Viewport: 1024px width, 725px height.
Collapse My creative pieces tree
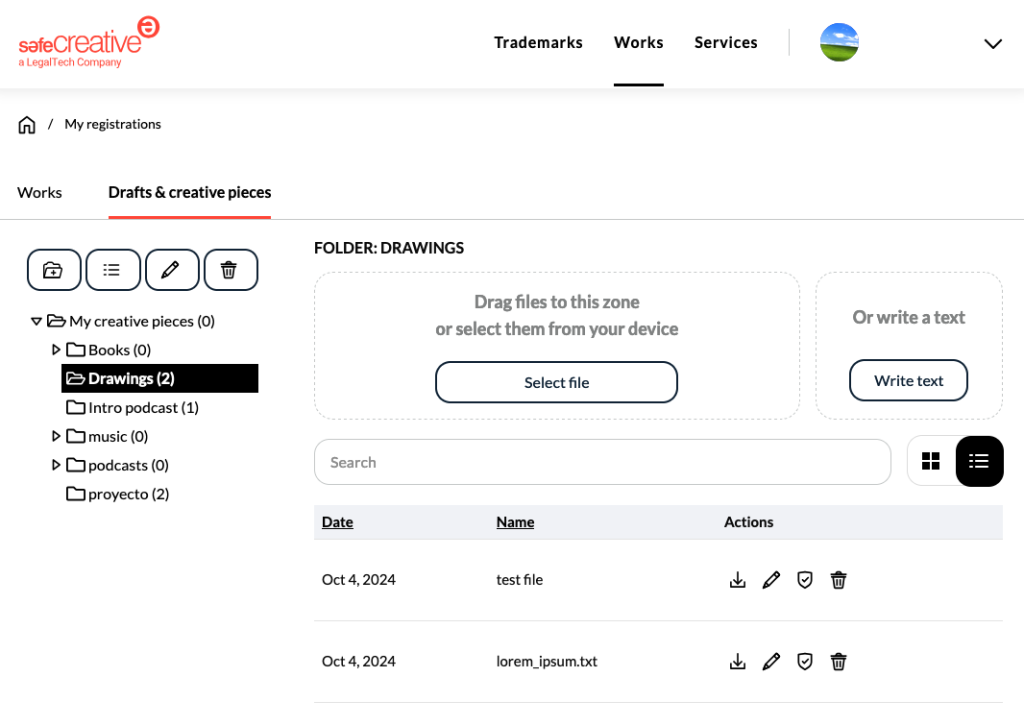[x=36, y=321]
